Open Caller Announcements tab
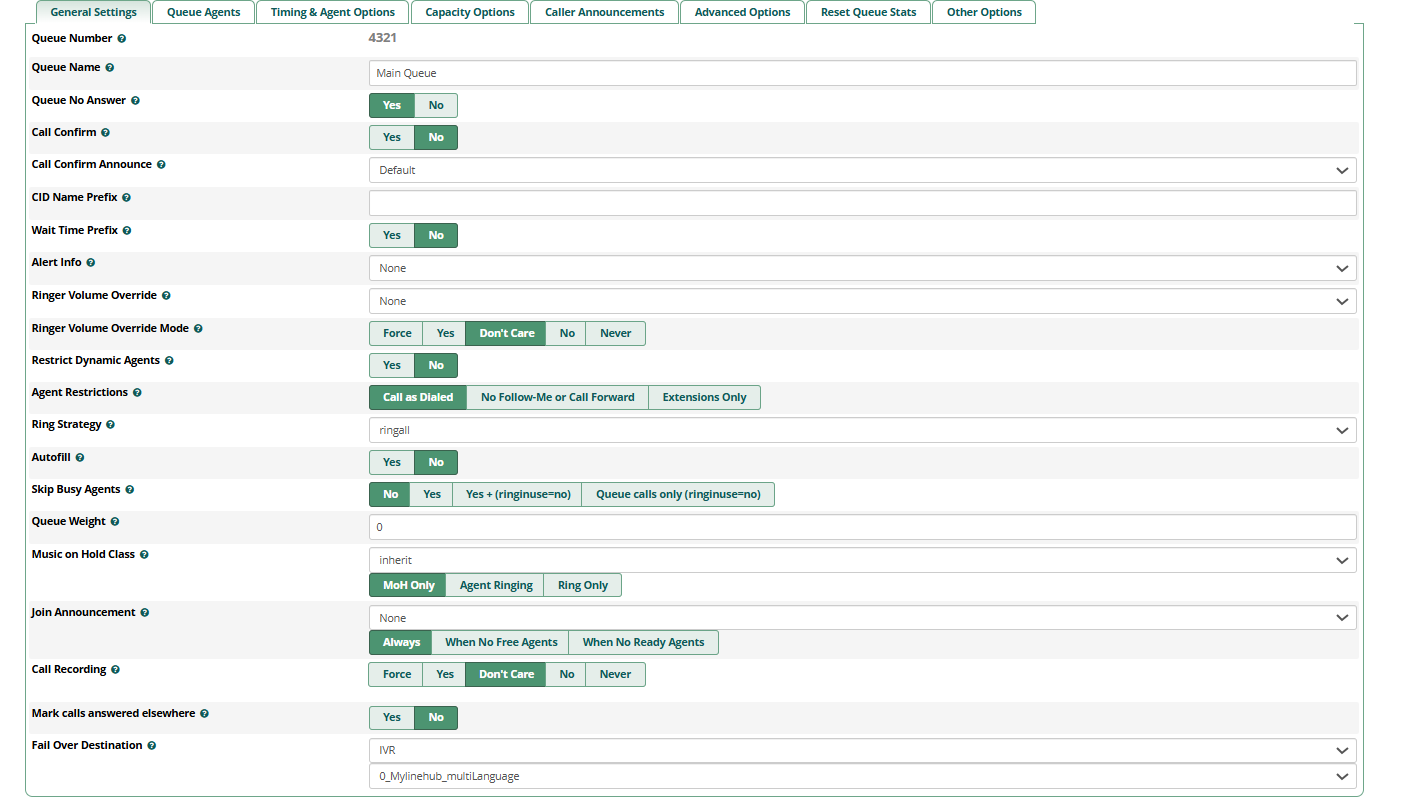 pos(604,12)
